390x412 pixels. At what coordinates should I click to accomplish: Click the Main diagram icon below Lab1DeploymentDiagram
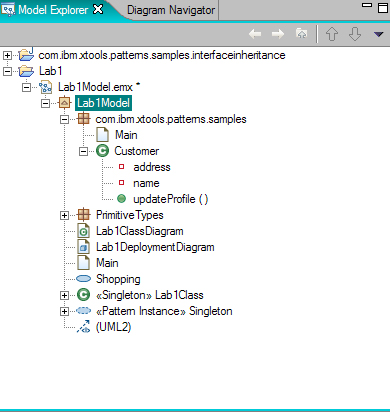(83, 263)
